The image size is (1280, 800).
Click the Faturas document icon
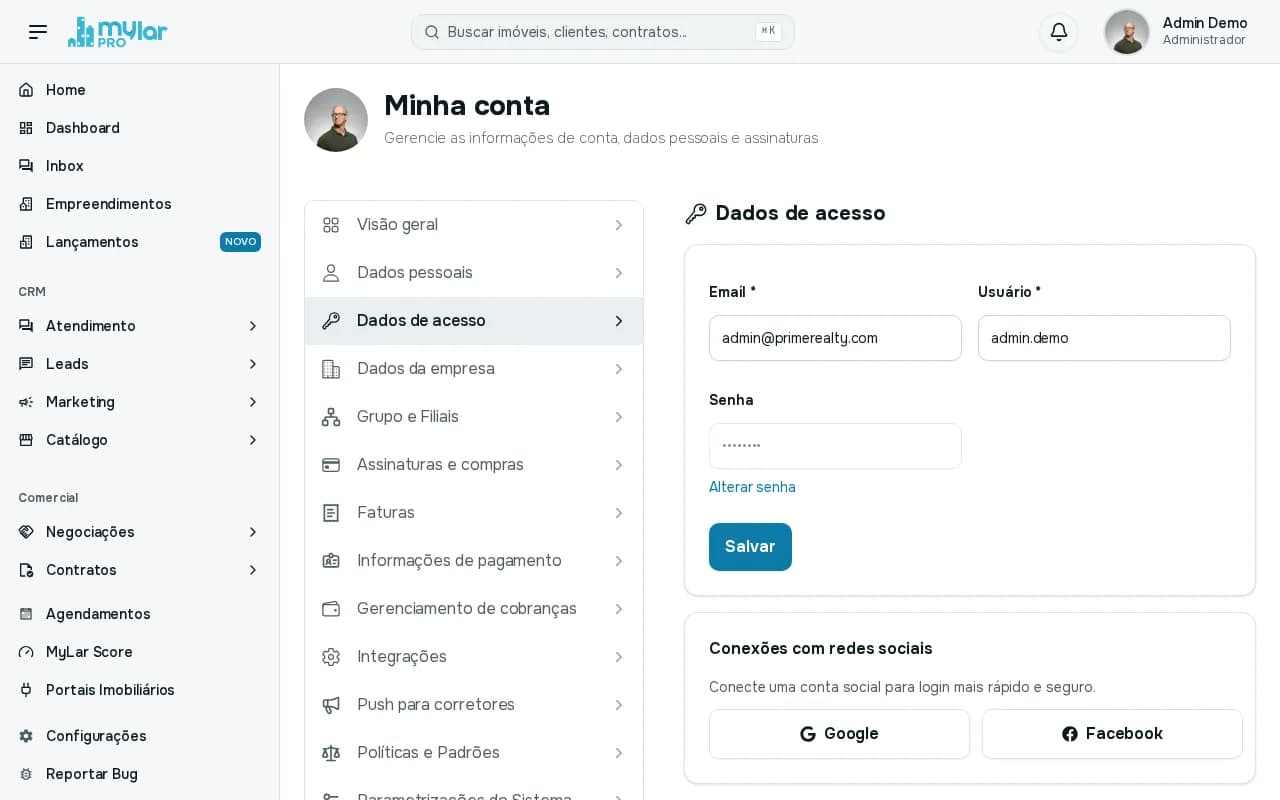331,513
